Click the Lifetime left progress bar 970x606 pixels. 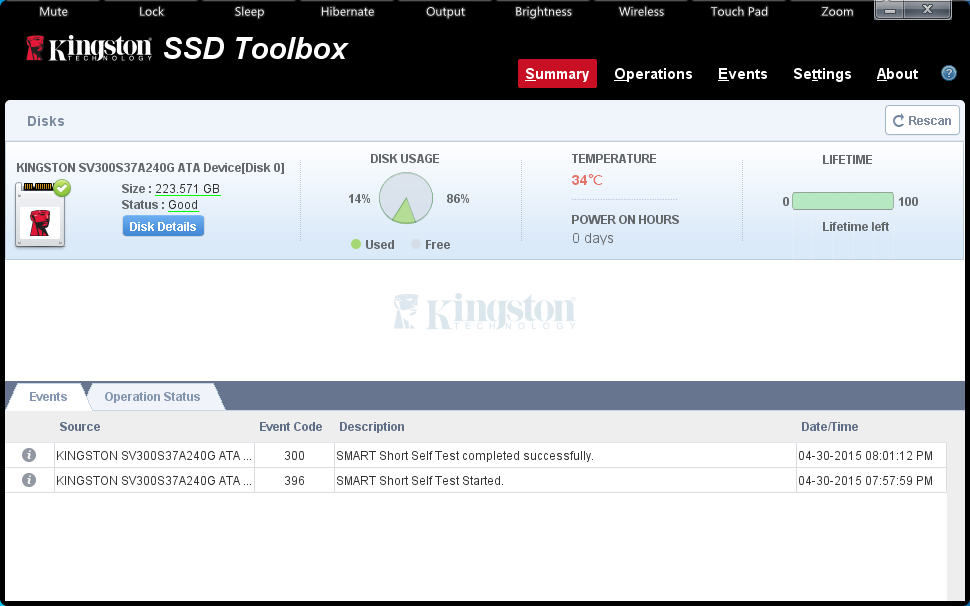(x=842, y=201)
